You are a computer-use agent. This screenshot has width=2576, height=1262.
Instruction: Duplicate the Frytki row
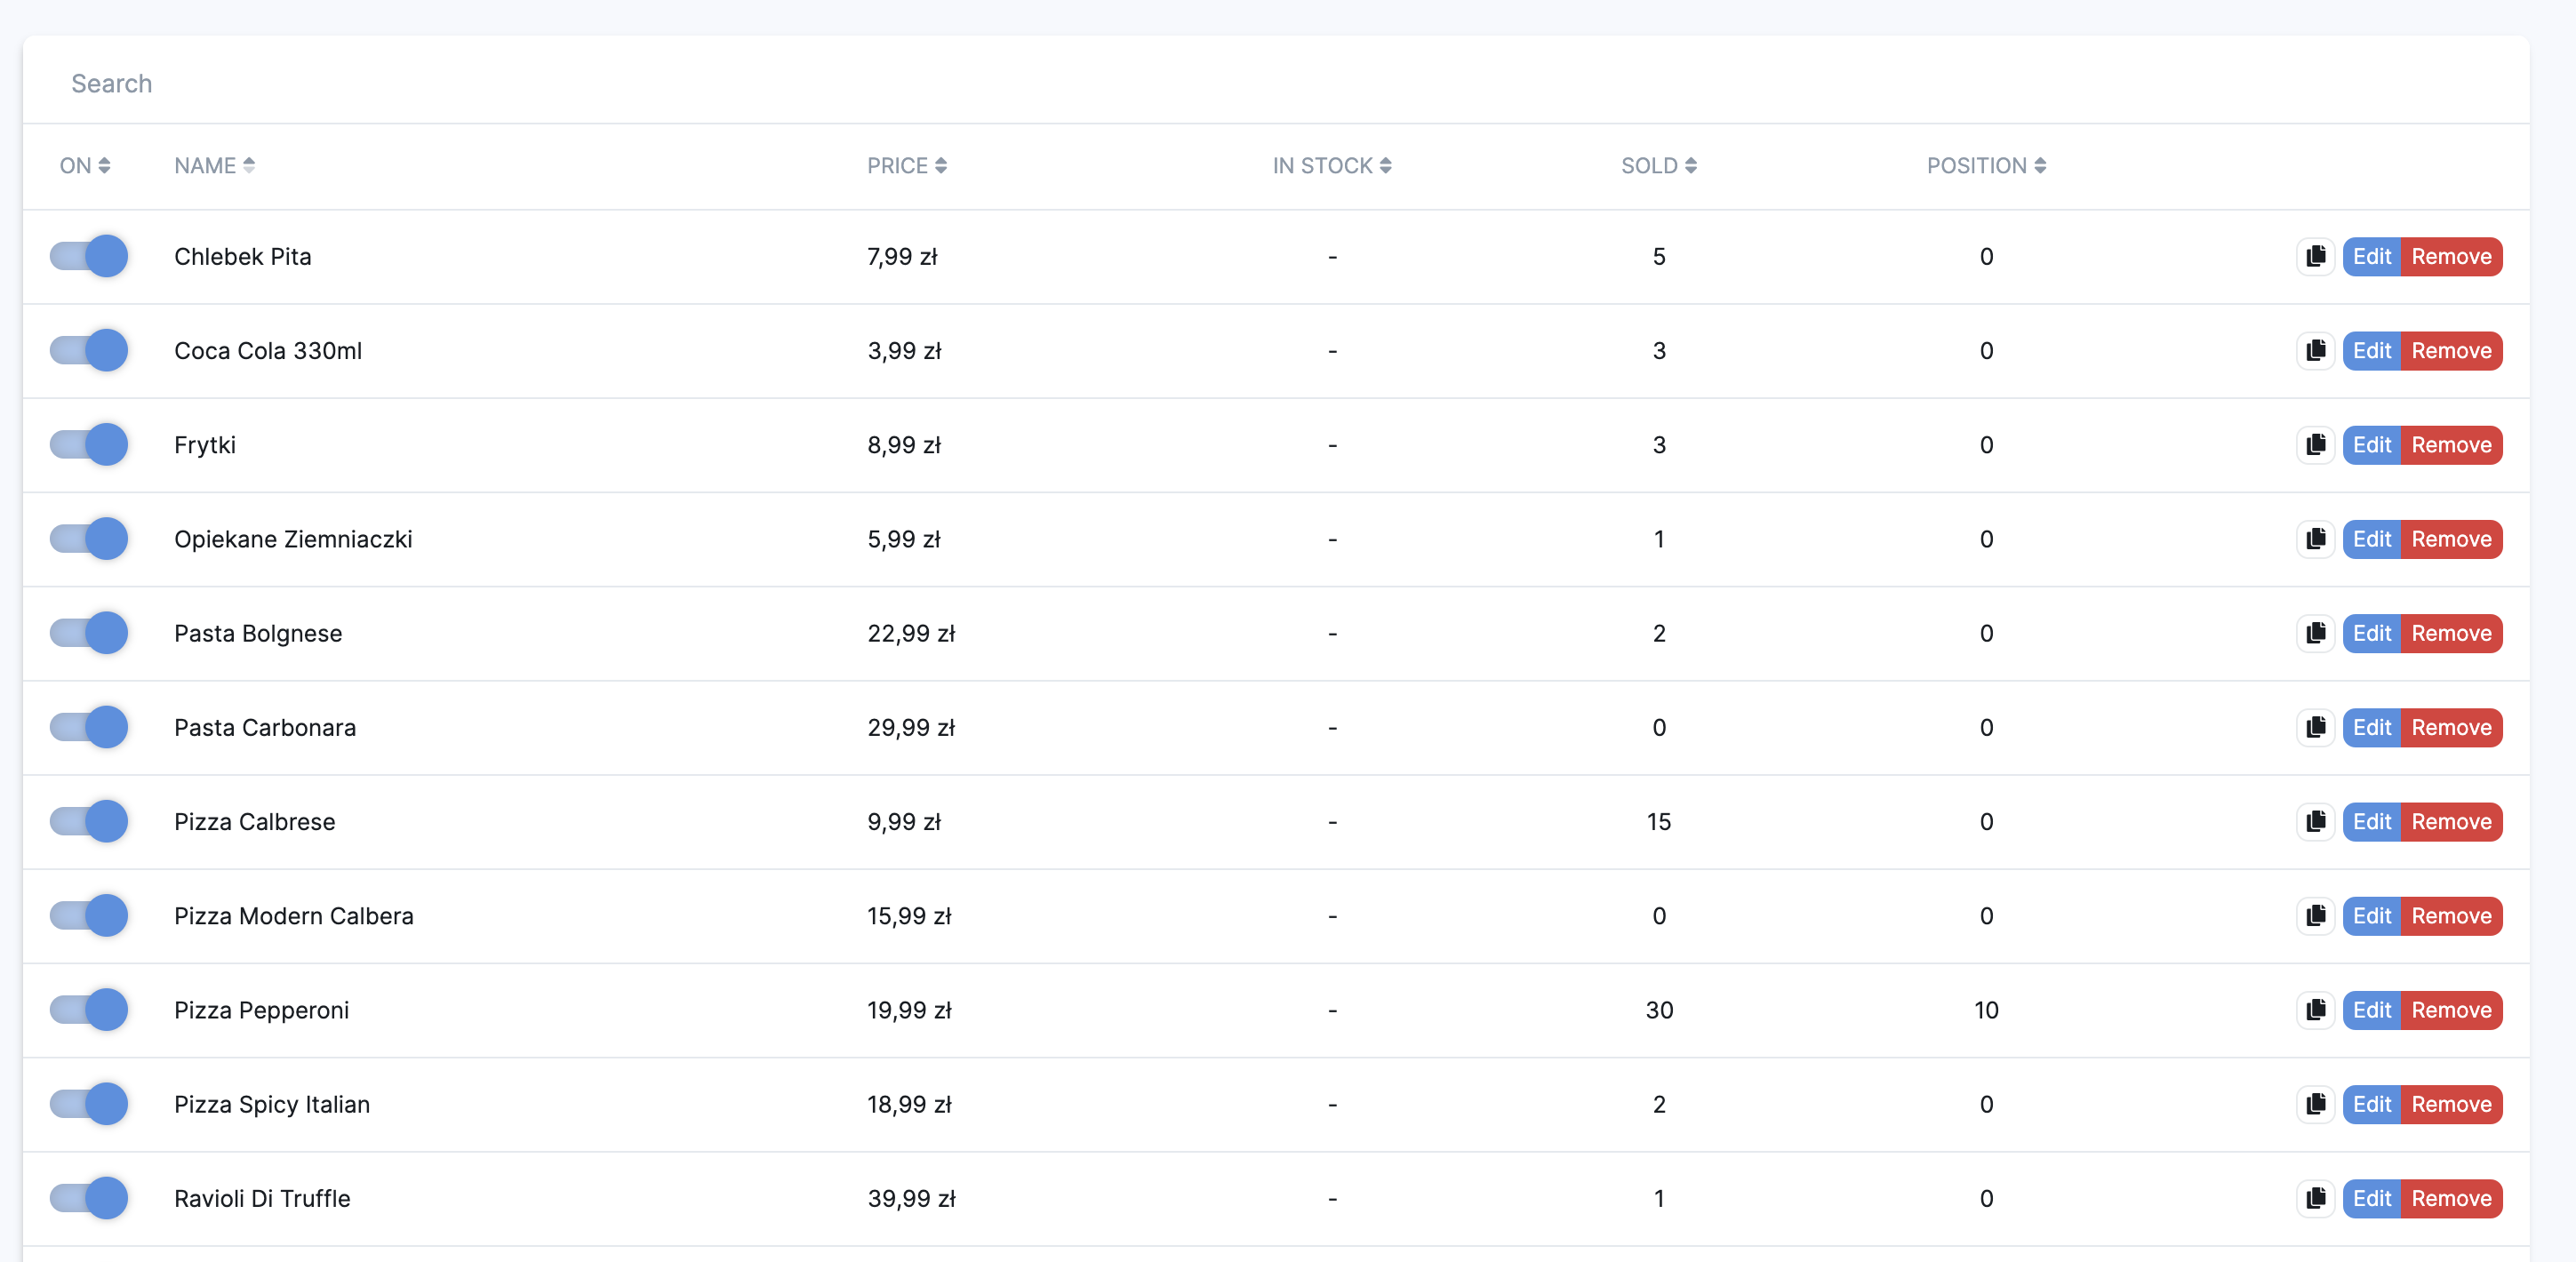pyautogui.click(x=2315, y=445)
